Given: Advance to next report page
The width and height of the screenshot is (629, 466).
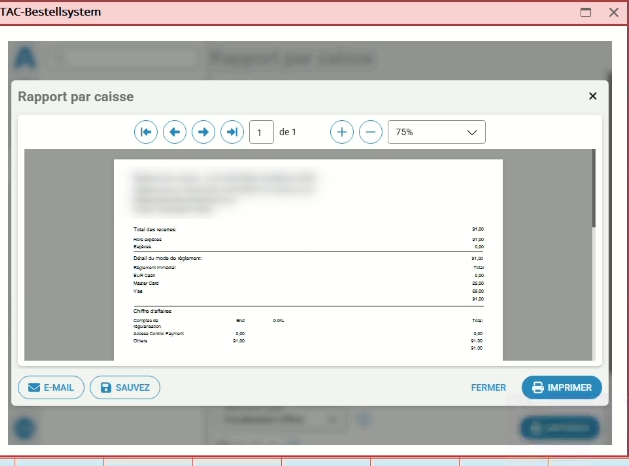Looking at the screenshot, I should 204,132.
